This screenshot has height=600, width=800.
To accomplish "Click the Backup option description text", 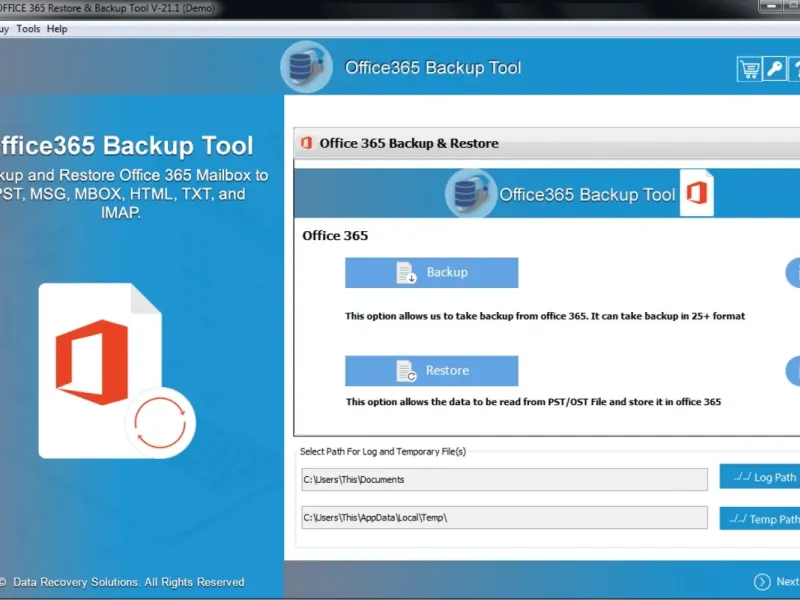I will 545,316.
